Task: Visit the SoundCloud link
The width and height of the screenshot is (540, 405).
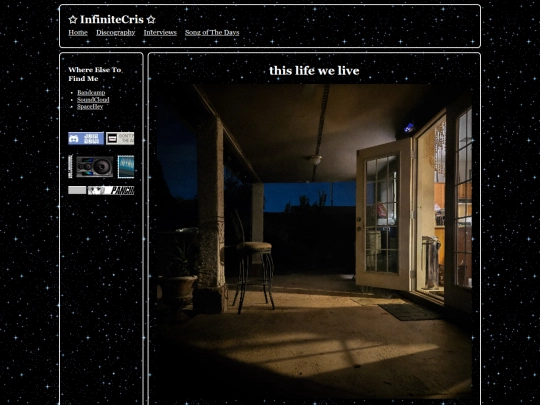Action: (x=93, y=100)
